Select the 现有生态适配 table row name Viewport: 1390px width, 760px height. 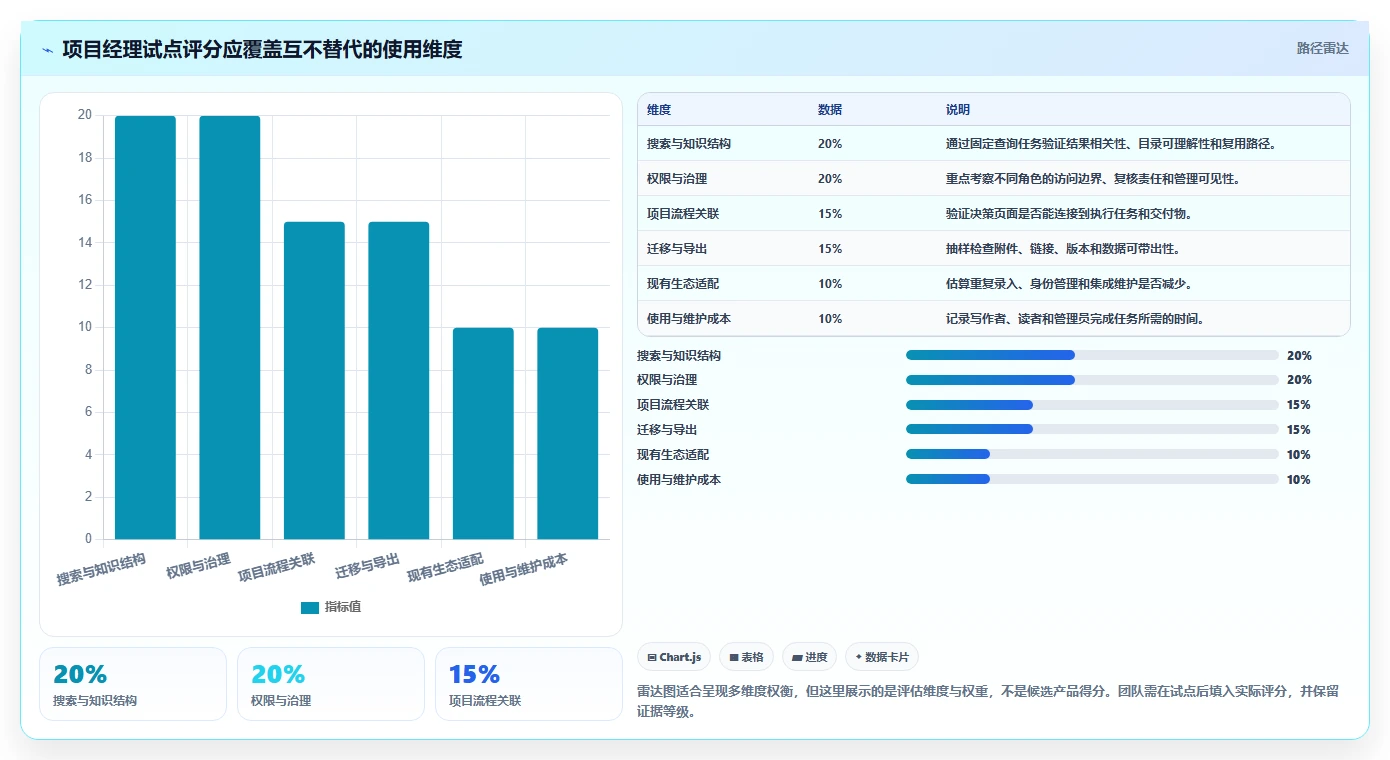682,284
